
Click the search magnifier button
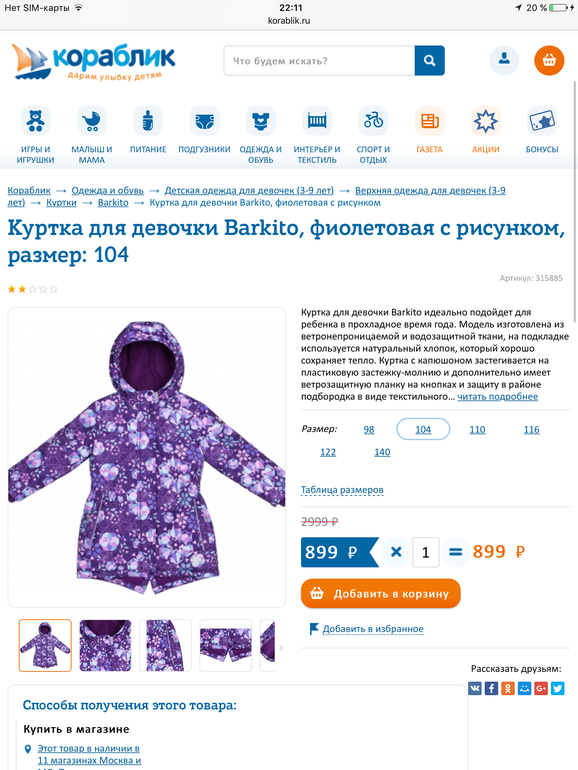click(x=430, y=60)
